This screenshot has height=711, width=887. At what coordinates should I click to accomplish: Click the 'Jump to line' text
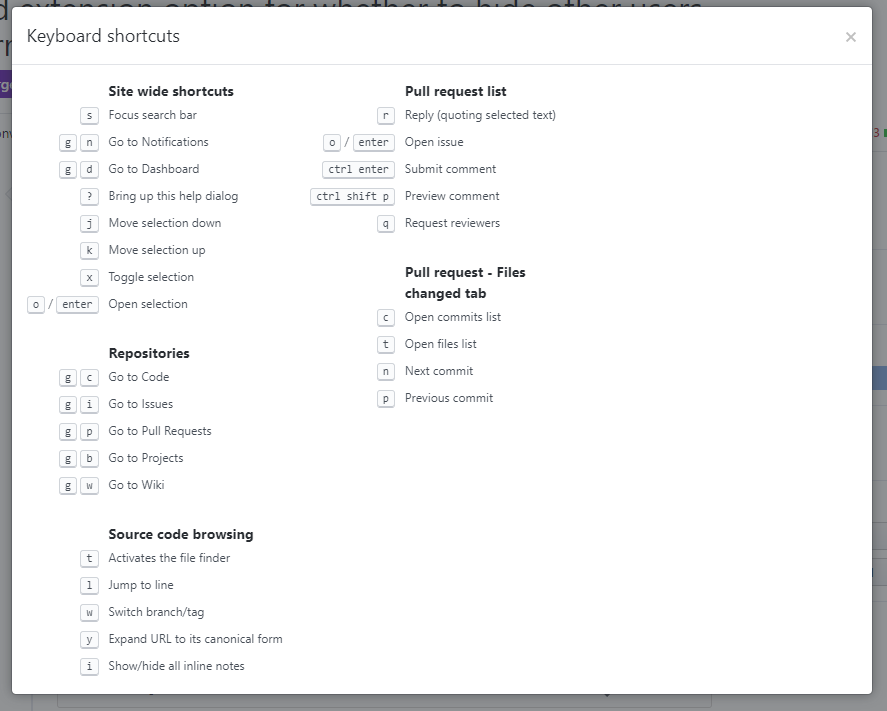click(x=141, y=585)
